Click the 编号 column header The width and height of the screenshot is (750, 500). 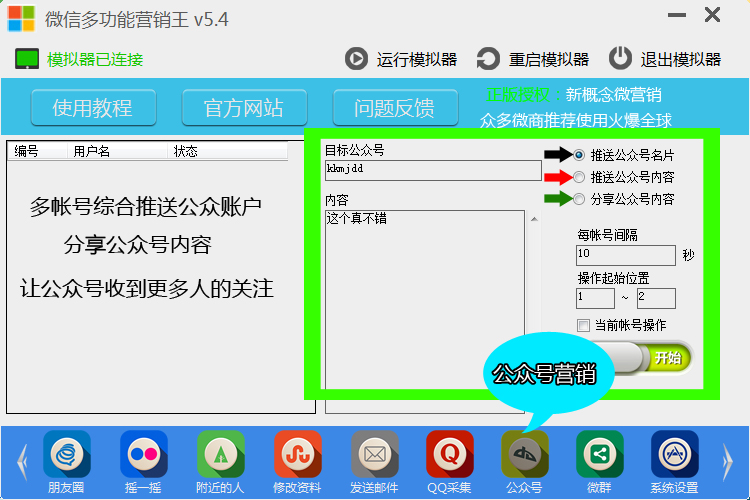36,151
